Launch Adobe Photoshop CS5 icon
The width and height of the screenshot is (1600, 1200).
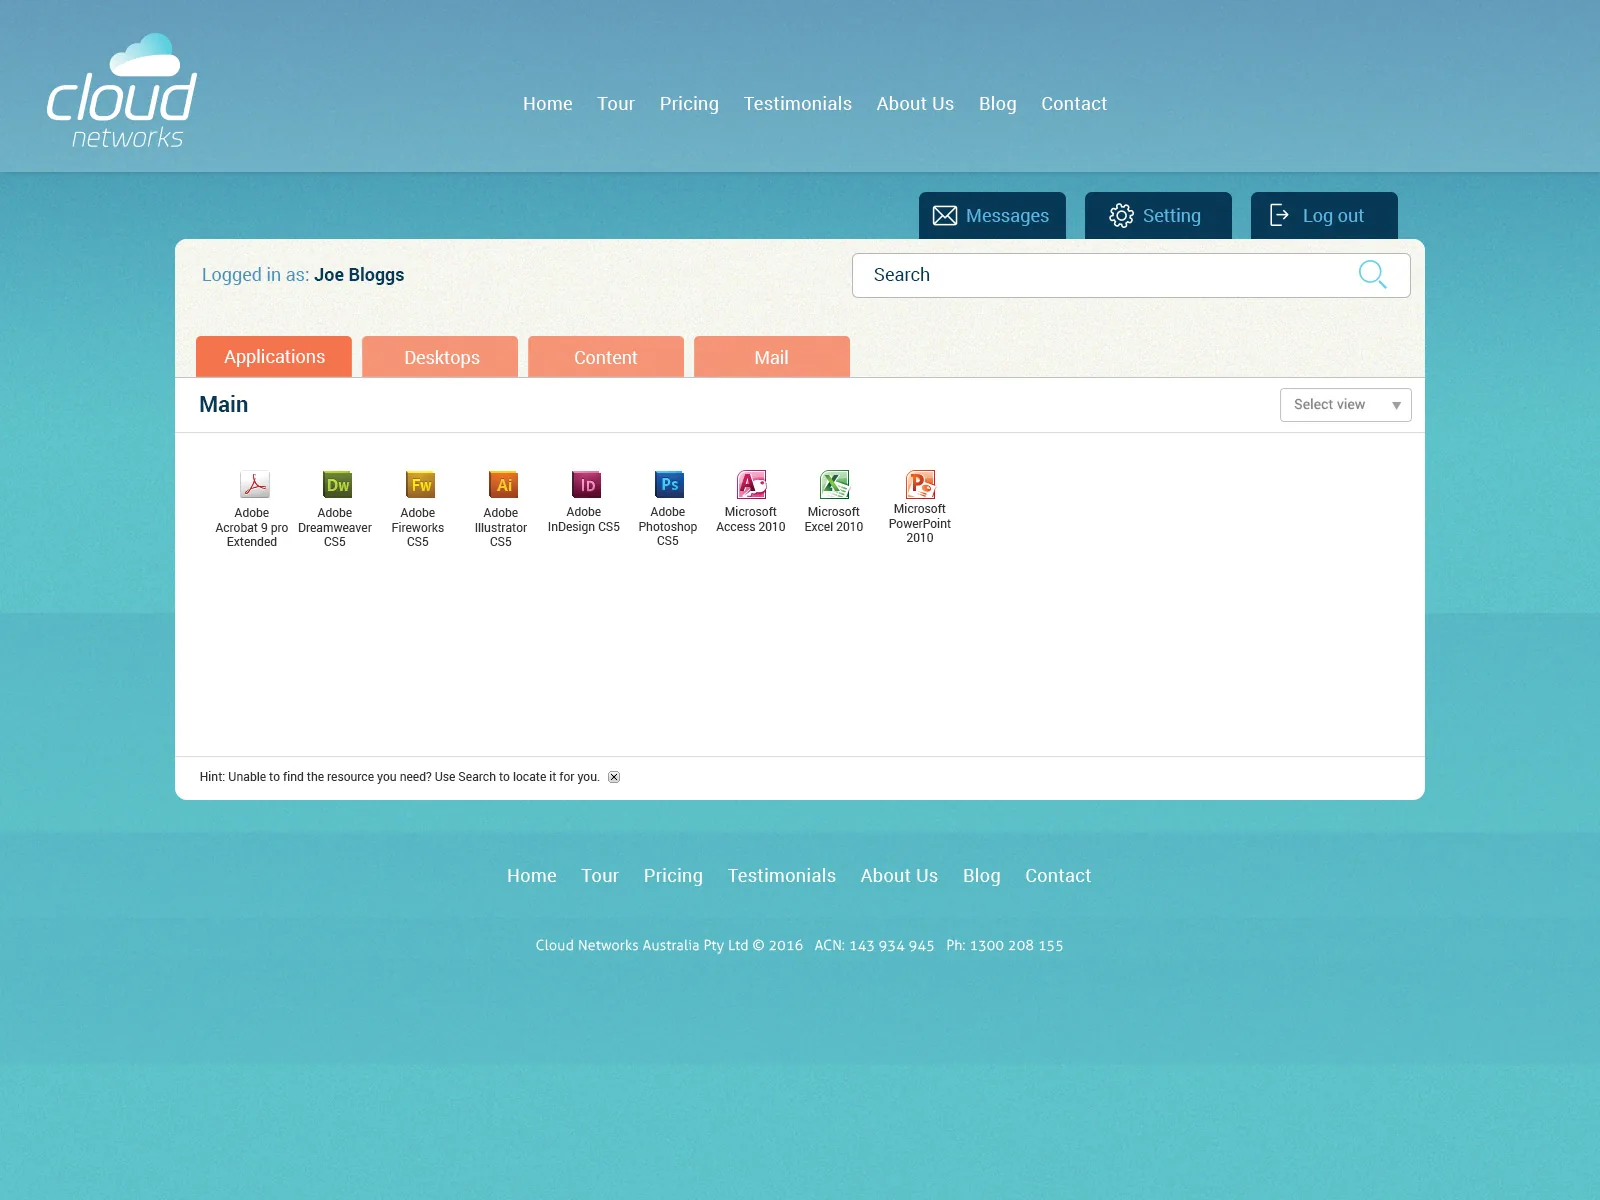pos(669,484)
